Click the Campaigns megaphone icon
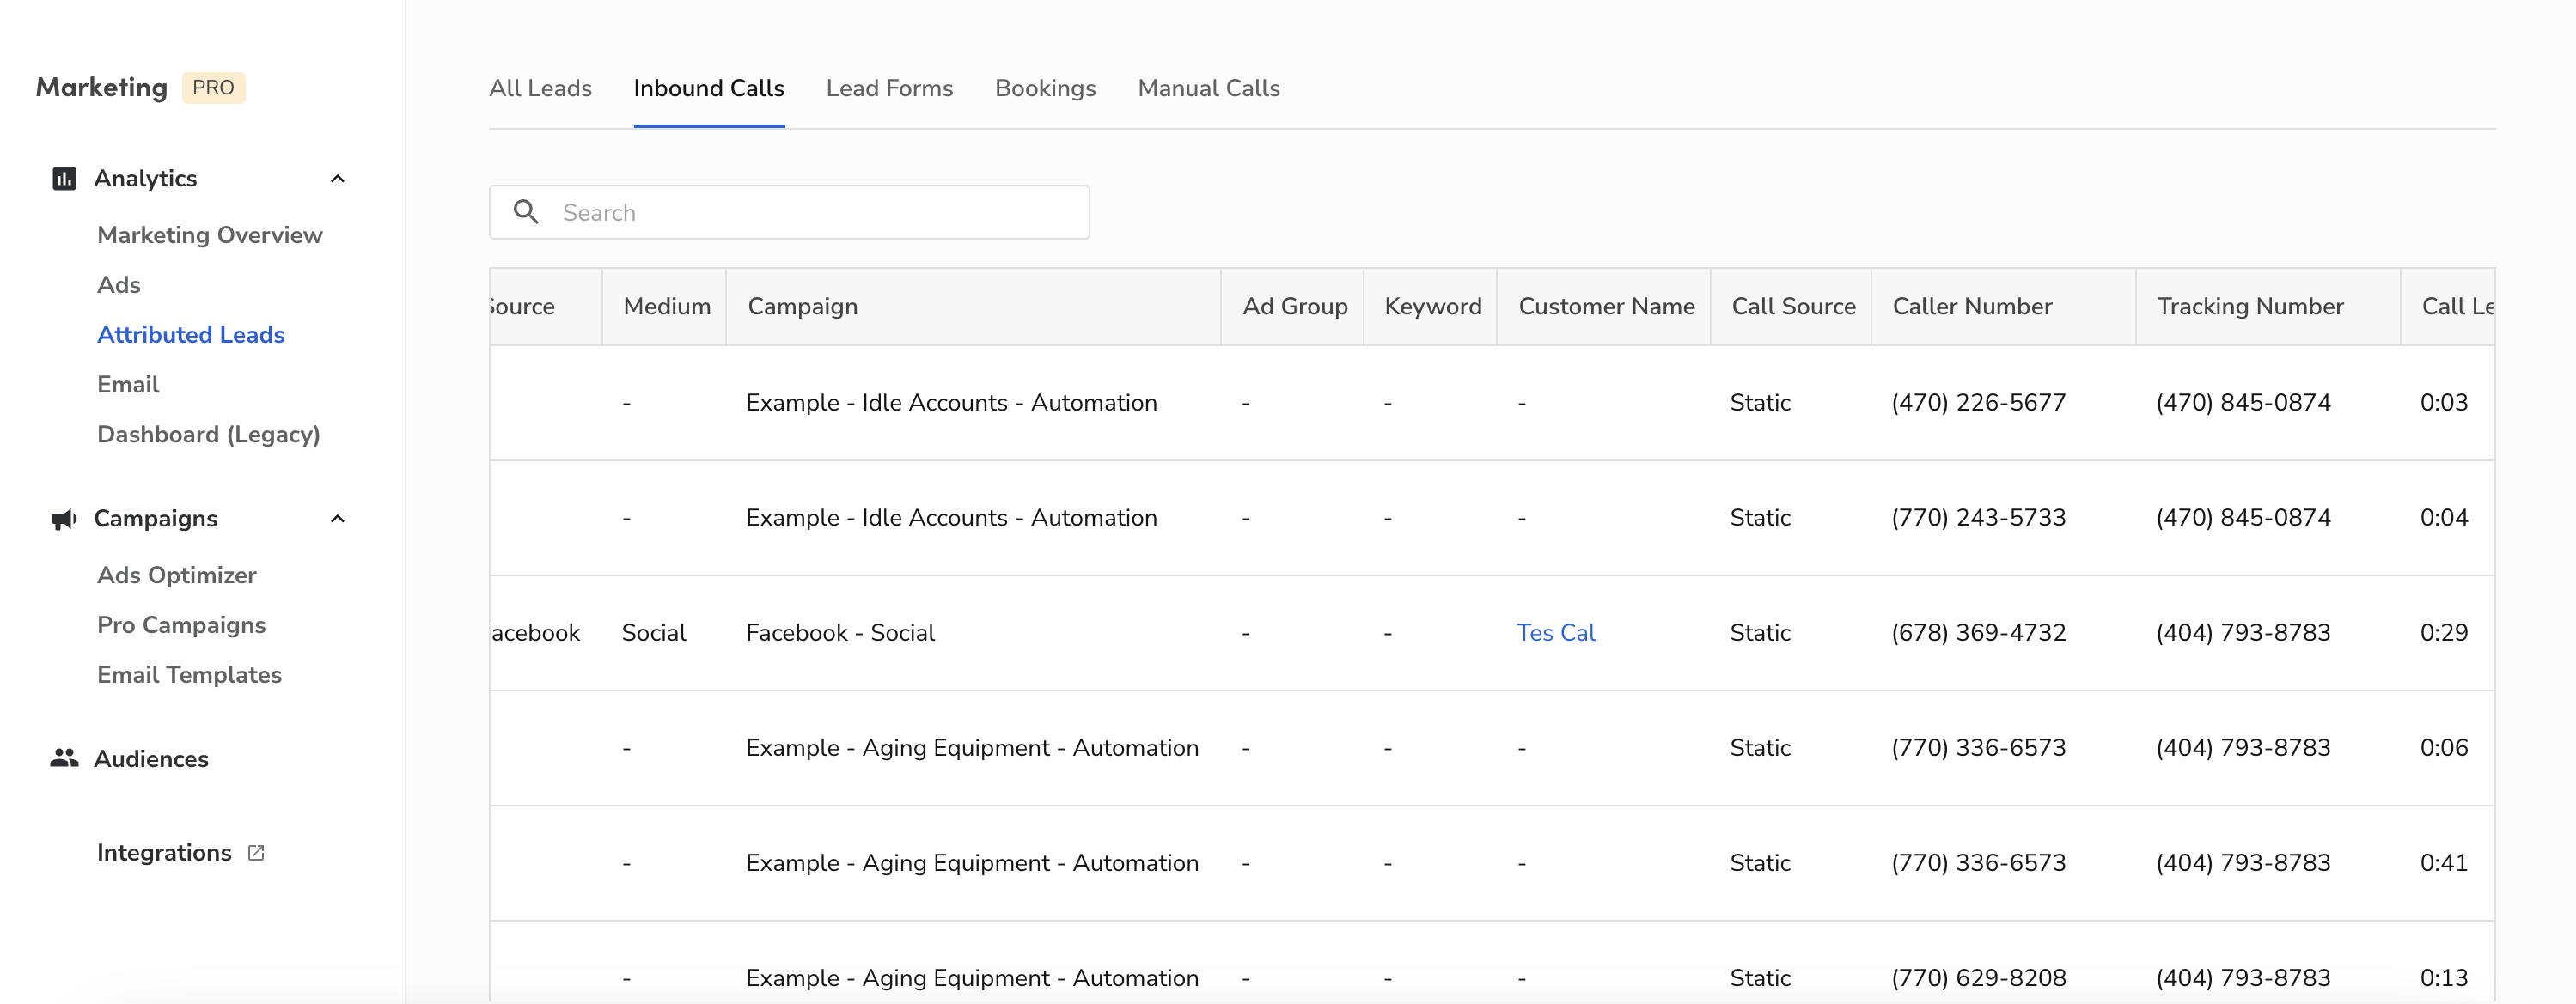Viewport: 2576px width, 1004px height. tap(64, 518)
